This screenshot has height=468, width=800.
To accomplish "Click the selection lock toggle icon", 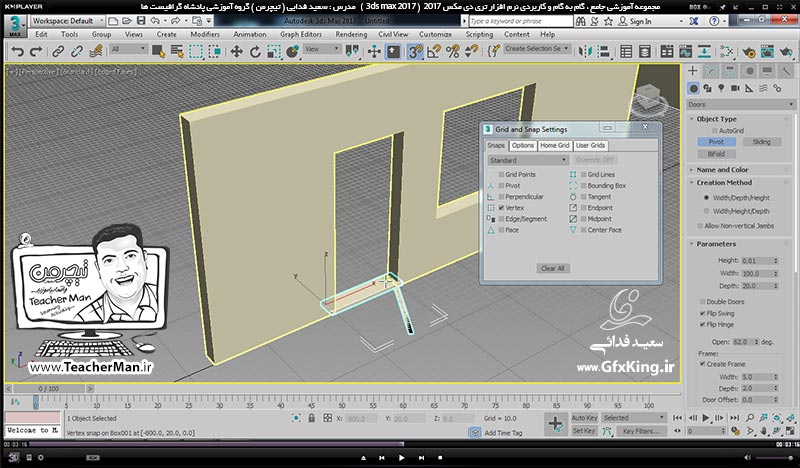I will click(311, 418).
